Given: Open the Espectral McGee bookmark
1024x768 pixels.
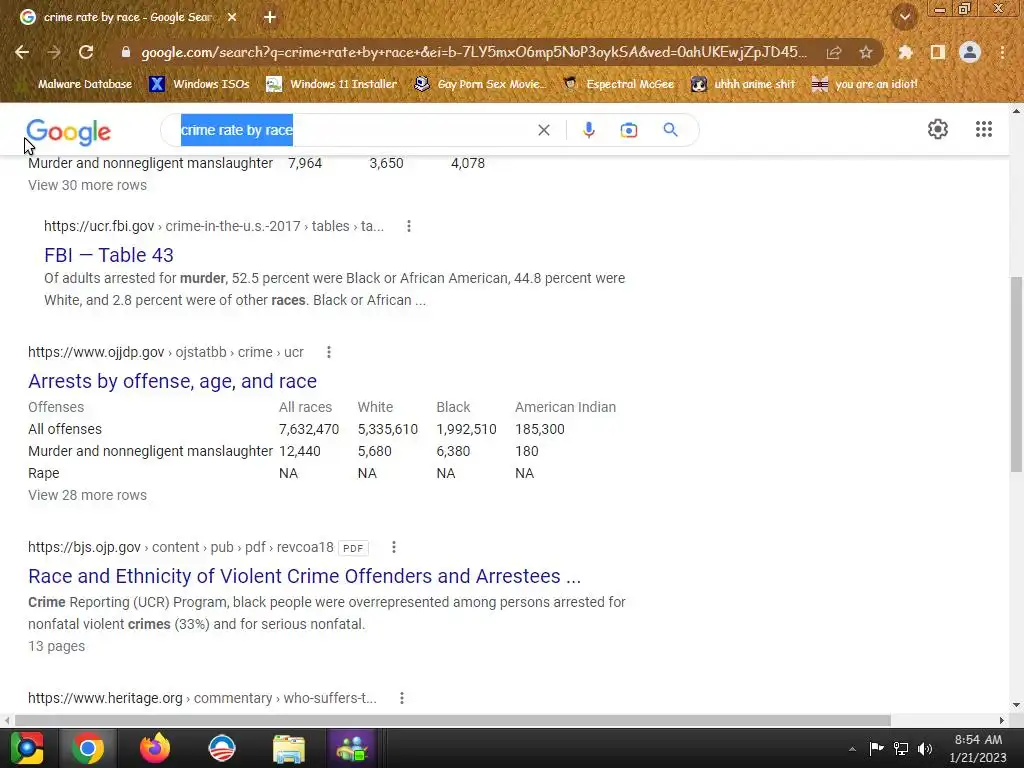Looking at the screenshot, I should pos(618,84).
